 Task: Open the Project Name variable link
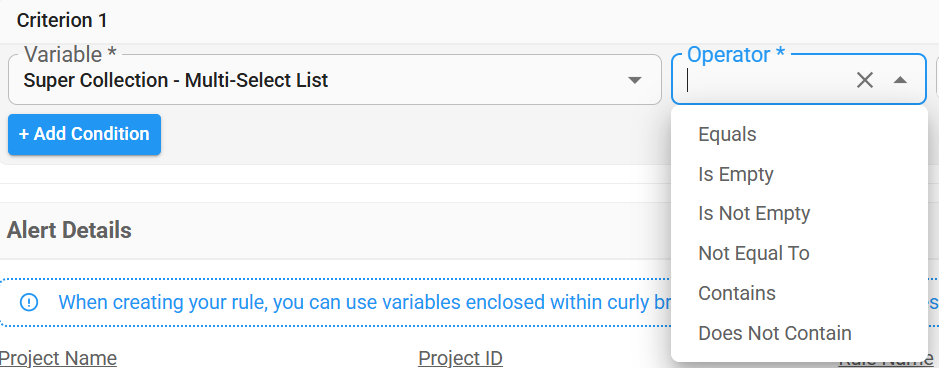(x=58, y=358)
